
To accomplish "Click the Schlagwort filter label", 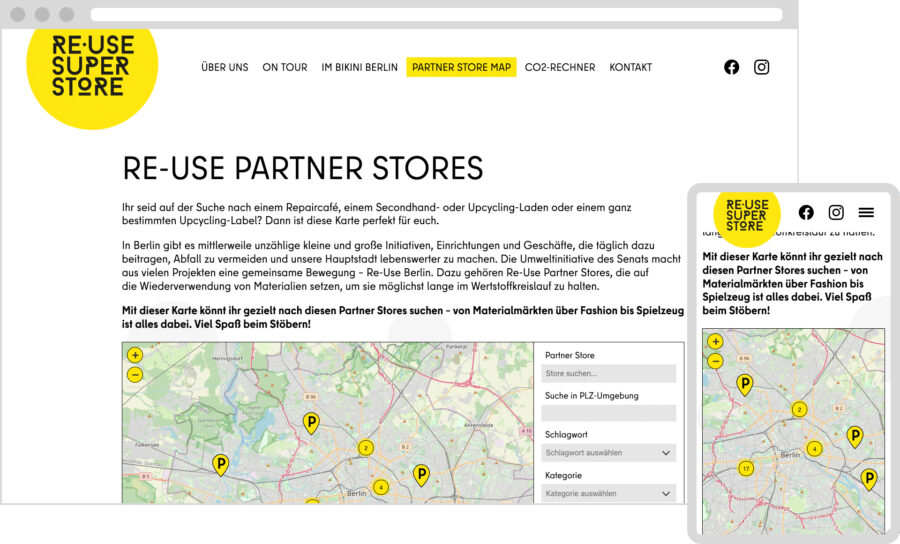I will 566,434.
